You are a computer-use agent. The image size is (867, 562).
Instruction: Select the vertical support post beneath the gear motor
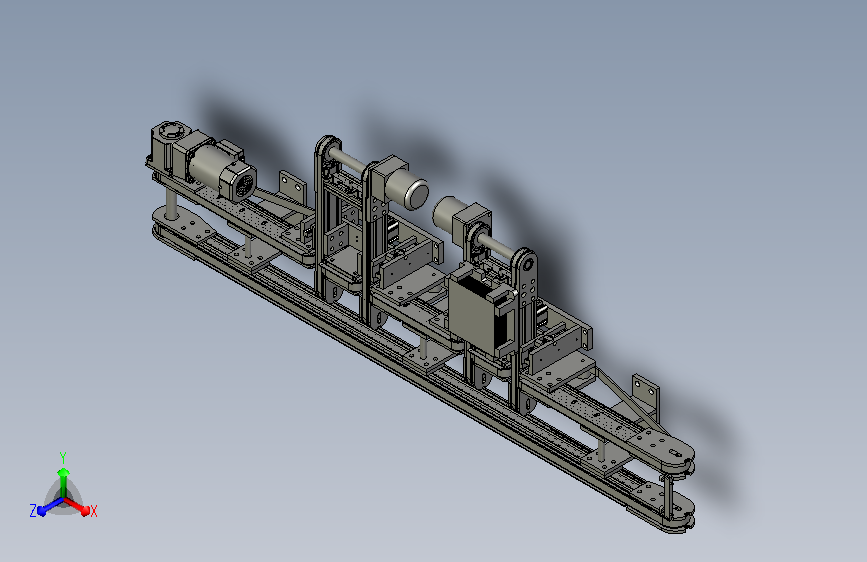point(171,202)
